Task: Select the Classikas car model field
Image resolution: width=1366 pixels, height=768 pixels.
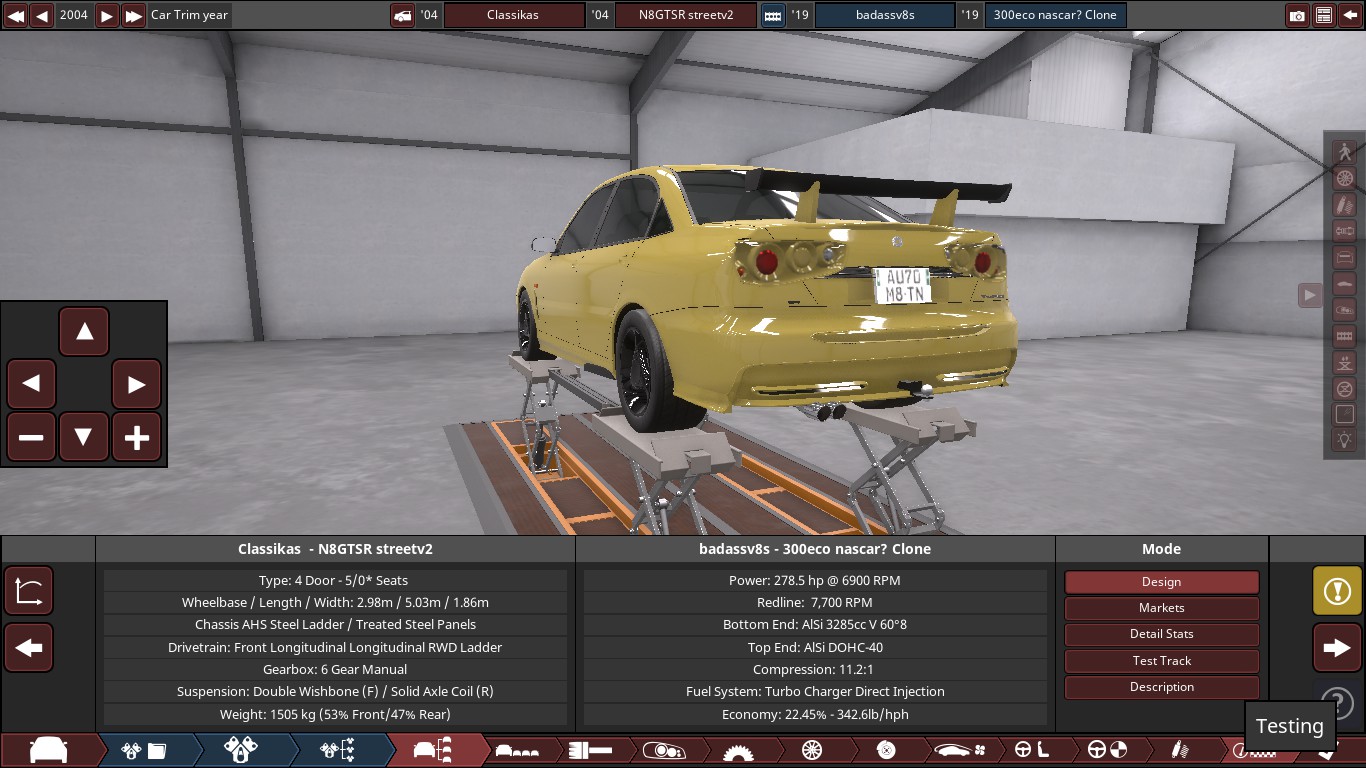Action: (x=513, y=15)
